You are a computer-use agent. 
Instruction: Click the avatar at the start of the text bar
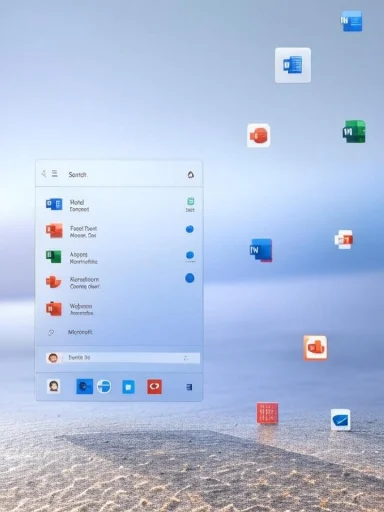53,358
